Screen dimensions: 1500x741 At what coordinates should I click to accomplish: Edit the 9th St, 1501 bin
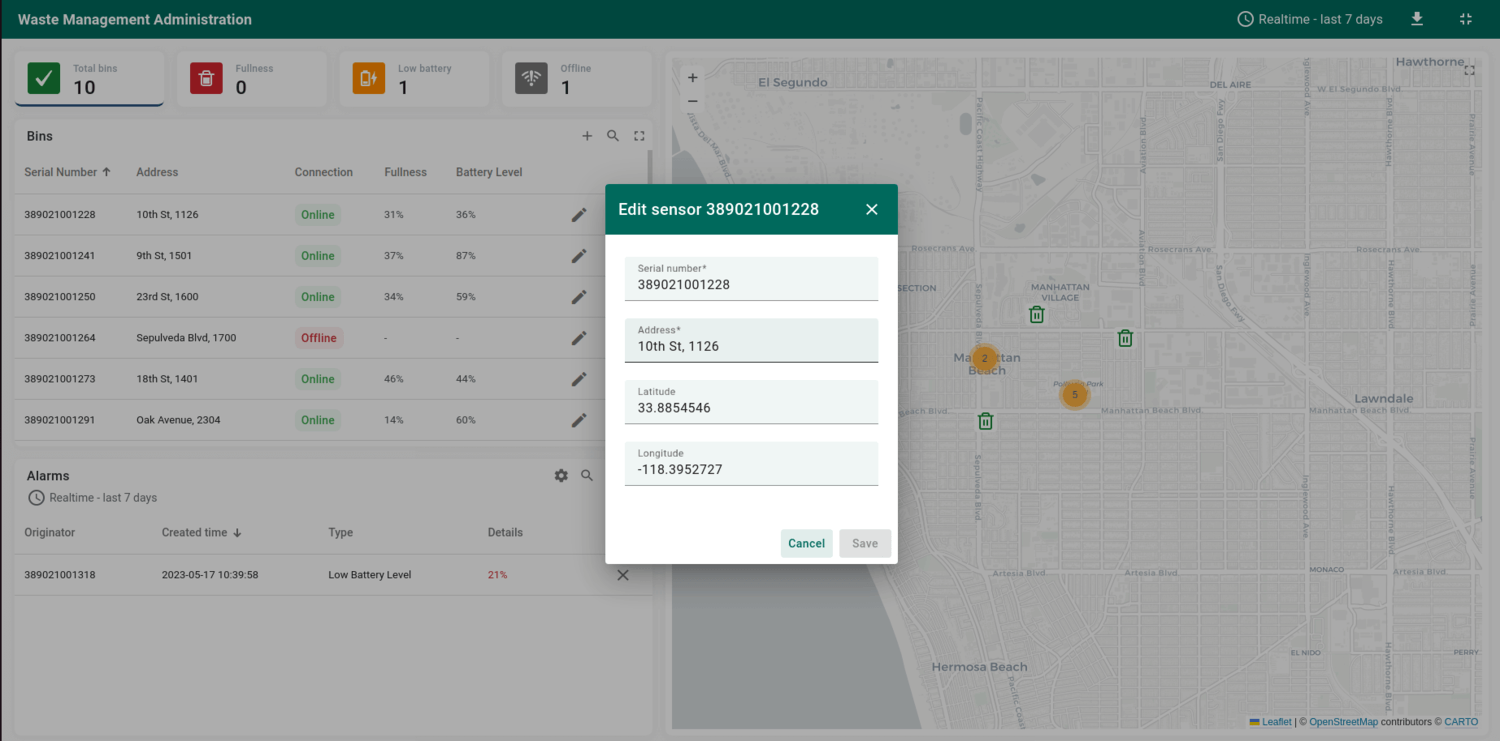[579, 256]
